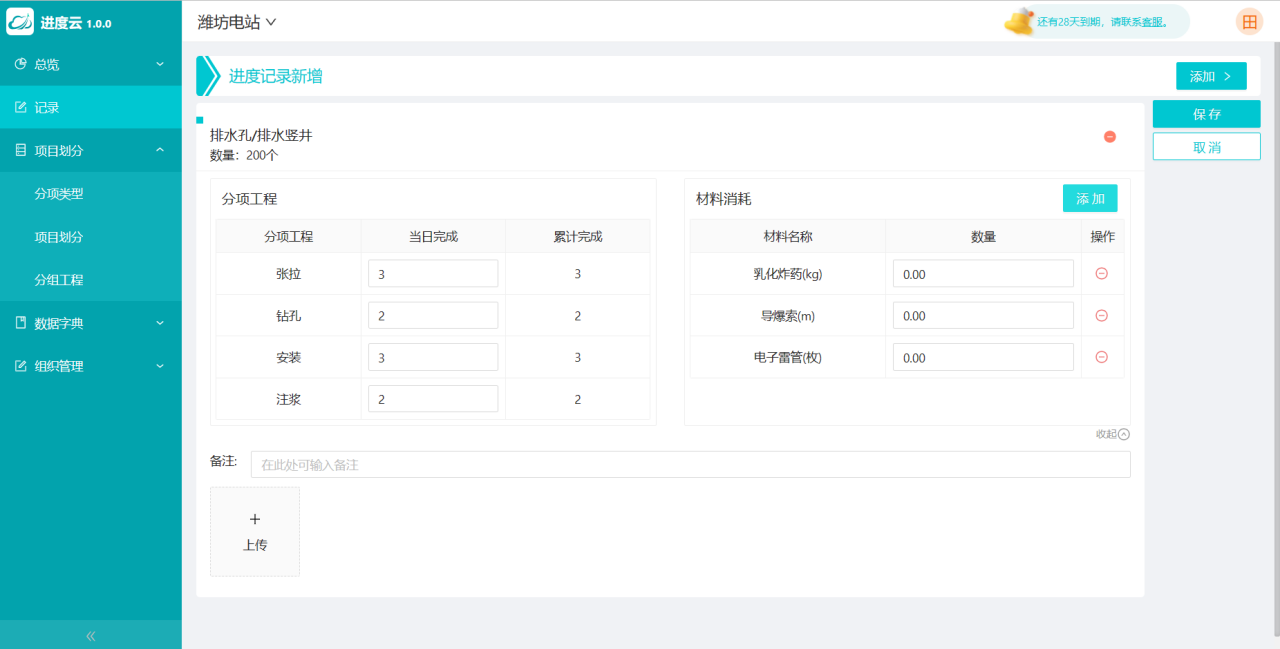Collapse the sidebar with double-arrow icon
Viewport: 1280px width, 649px height.
coord(90,635)
